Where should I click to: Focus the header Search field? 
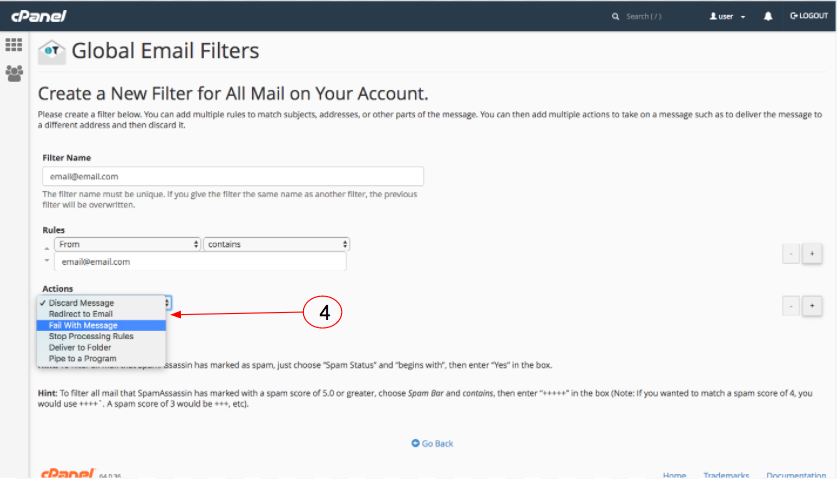pos(644,17)
